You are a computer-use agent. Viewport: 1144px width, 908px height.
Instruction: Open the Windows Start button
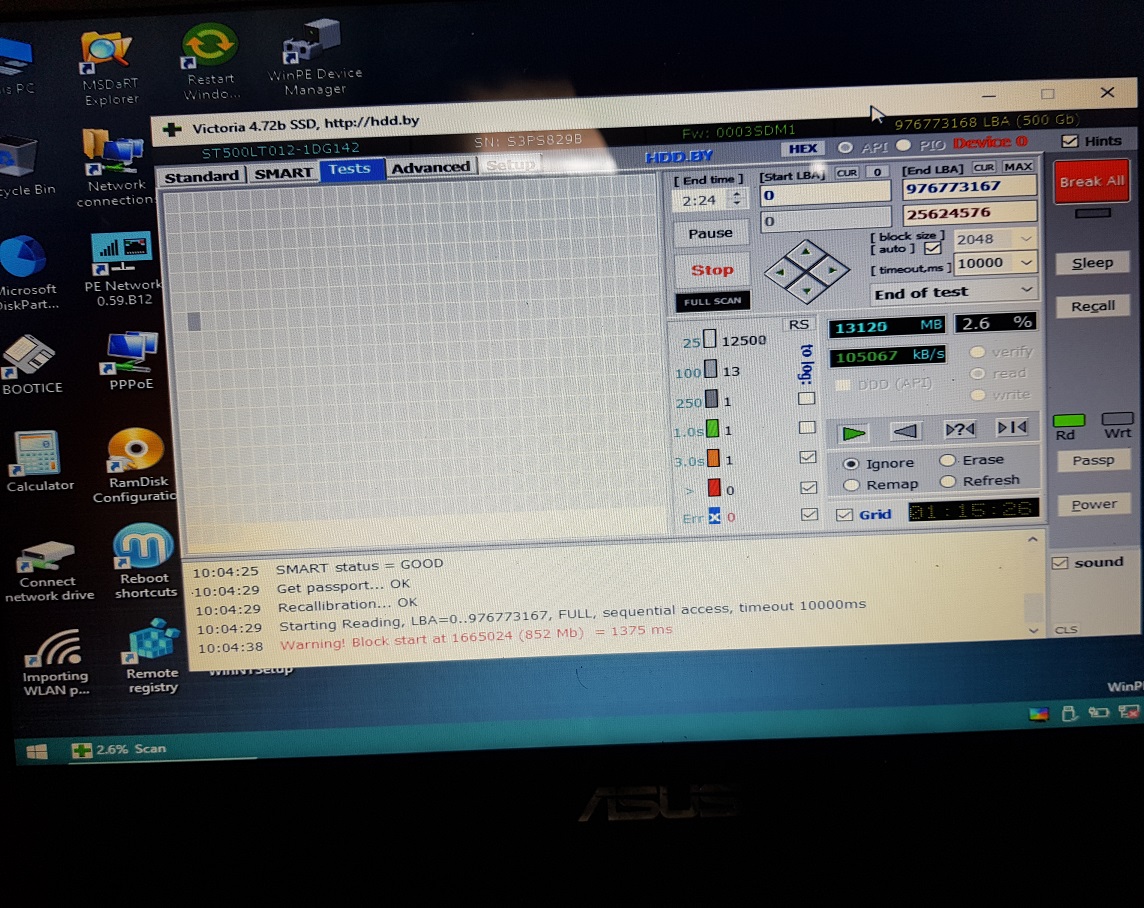(x=36, y=751)
